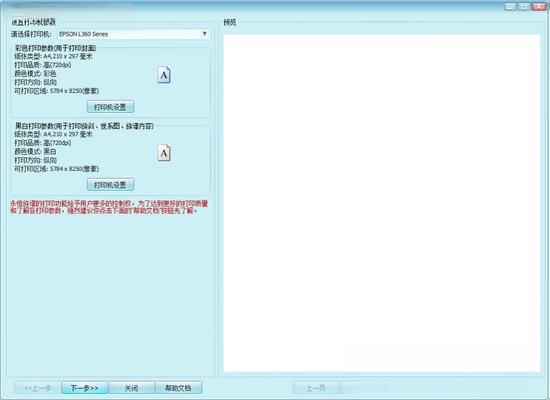Expand the printer selection dropdown arrow
Screen dimensions: 550x400
(204, 34)
